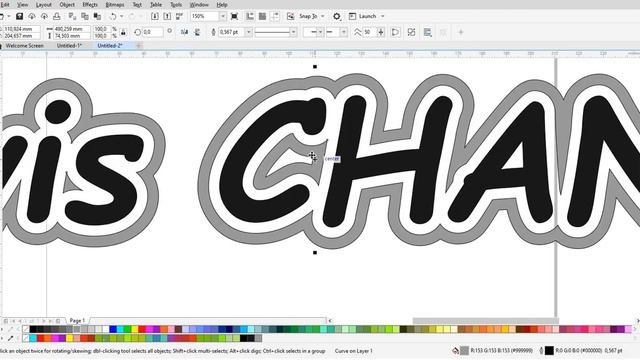Viewport: 640px width, 360px height.
Task: Click the Import cloud download icon
Action: click(32, 16)
